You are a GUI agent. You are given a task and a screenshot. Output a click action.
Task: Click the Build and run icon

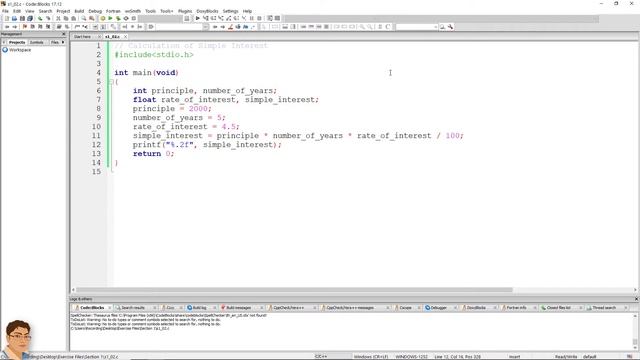tap(118, 18)
